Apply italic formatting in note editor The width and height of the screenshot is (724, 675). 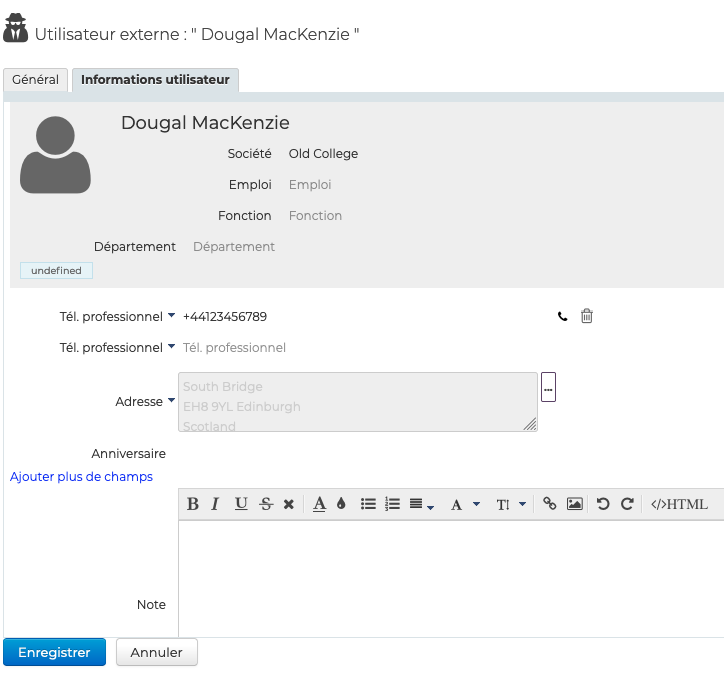pos(215,504)
